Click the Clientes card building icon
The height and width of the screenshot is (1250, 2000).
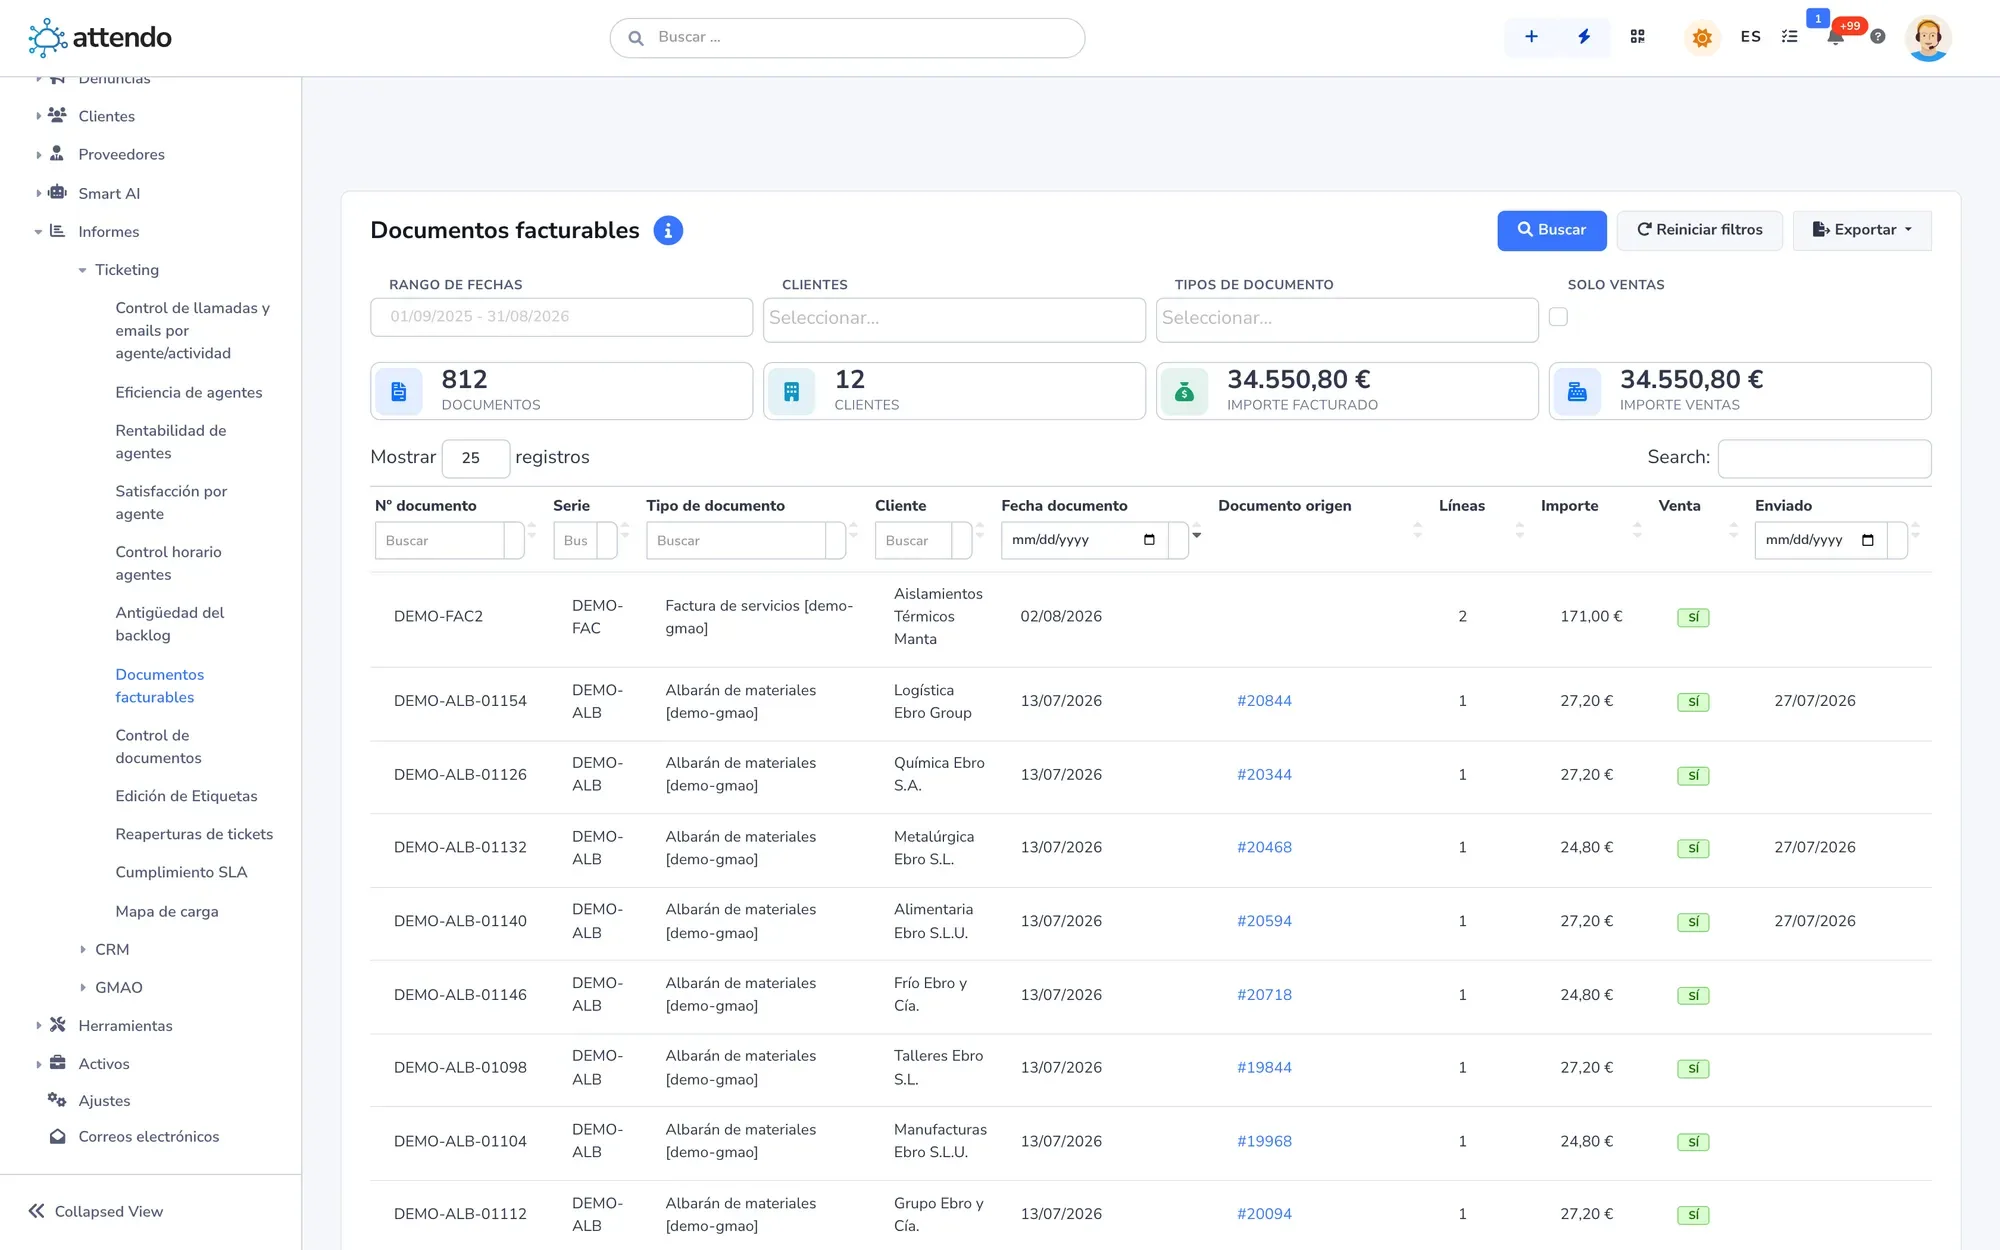[792, 391]
